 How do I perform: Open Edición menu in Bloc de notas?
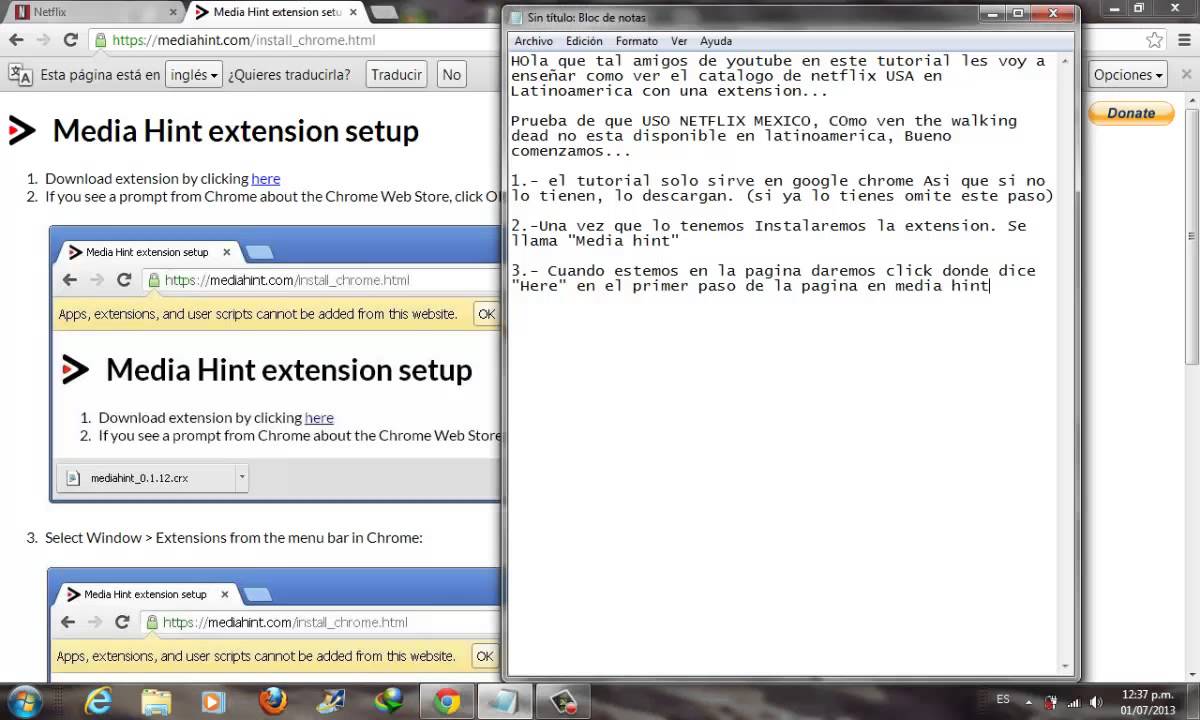coord(584,41)
